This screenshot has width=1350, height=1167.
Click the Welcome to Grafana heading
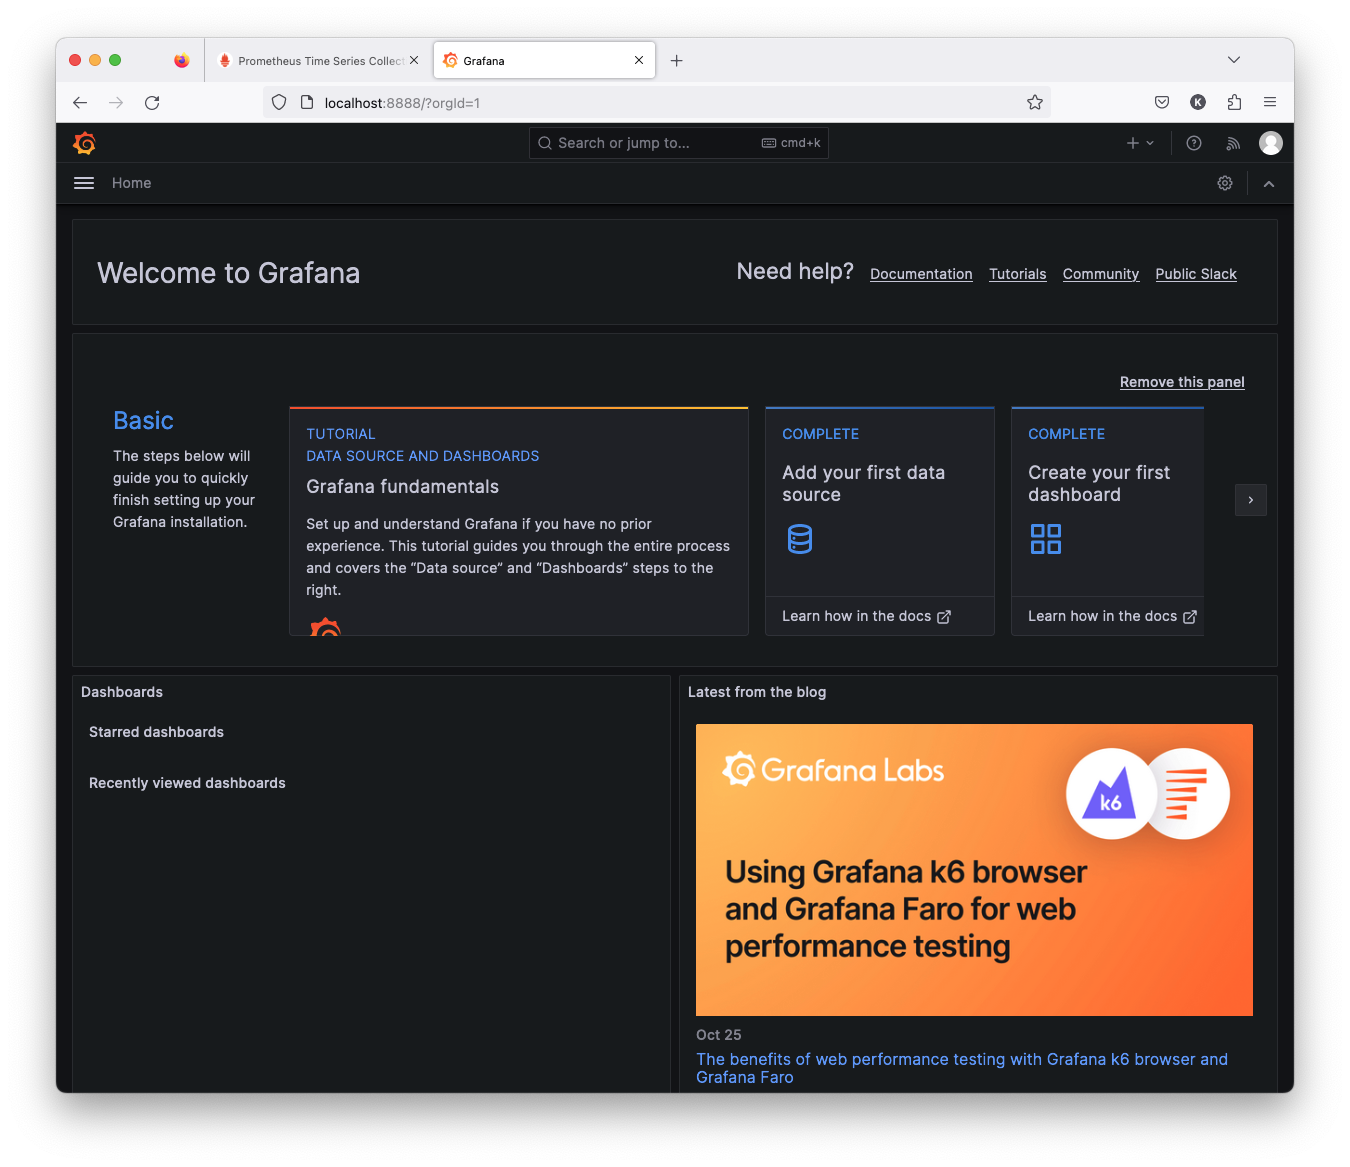228,273
